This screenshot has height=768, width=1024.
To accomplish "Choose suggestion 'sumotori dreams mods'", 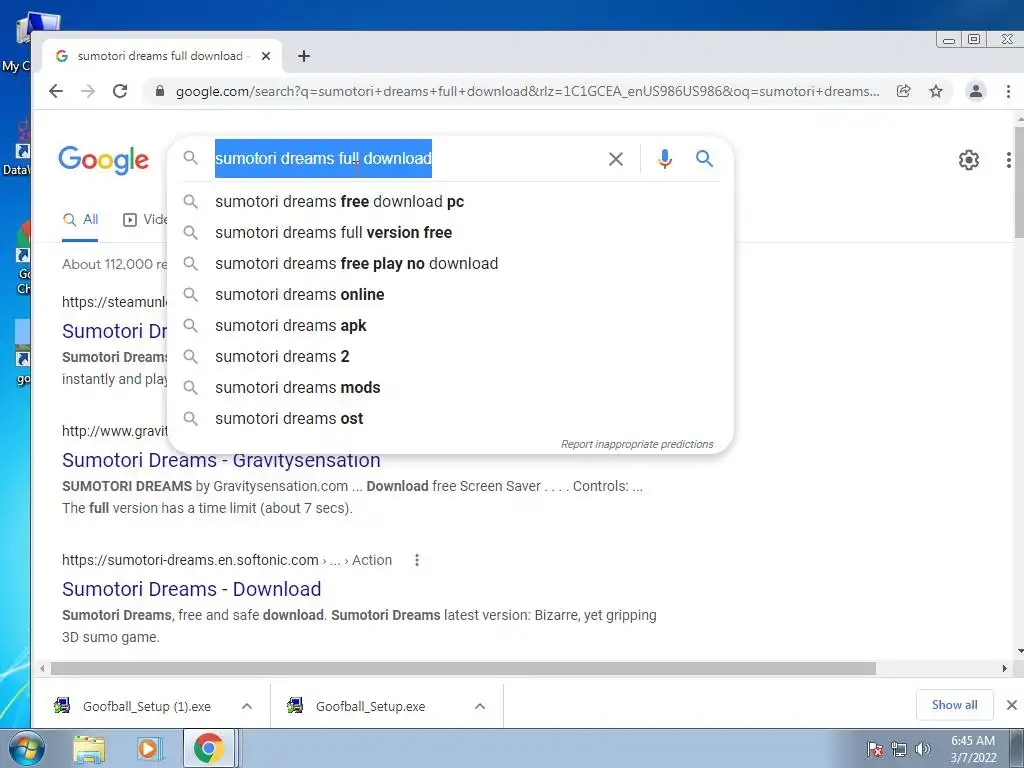I will tap(451, 388).
